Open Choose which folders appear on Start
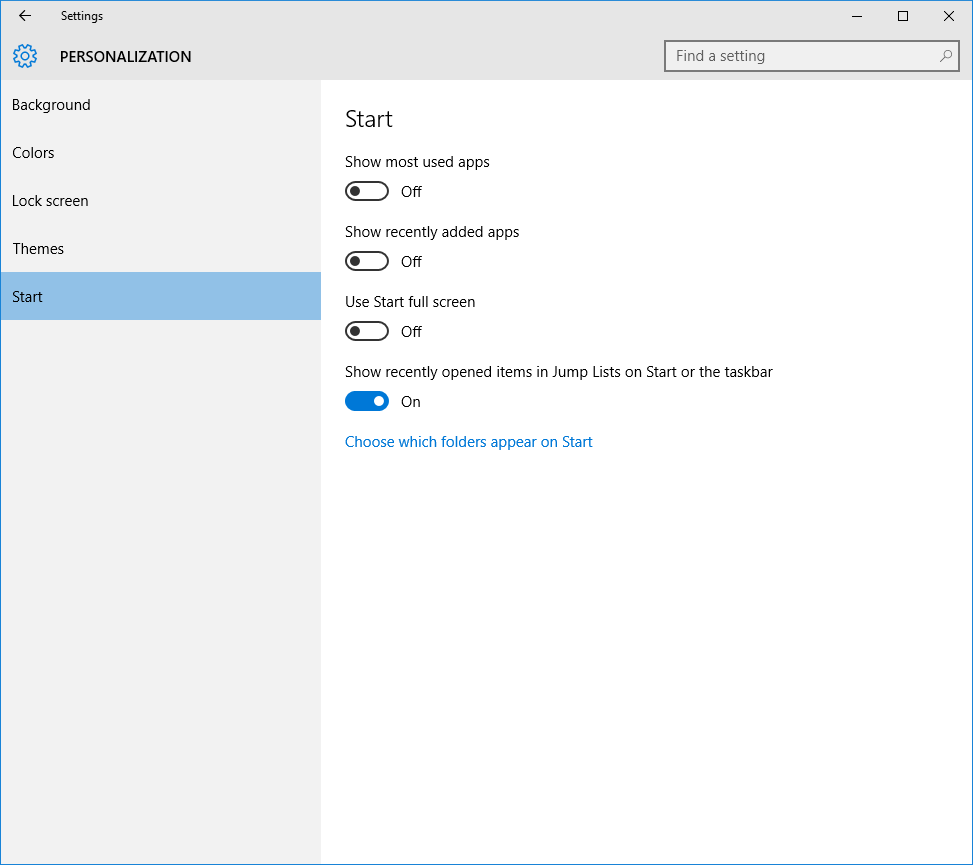973x865 pixels. pyautogui.click(x=469, y=442)
